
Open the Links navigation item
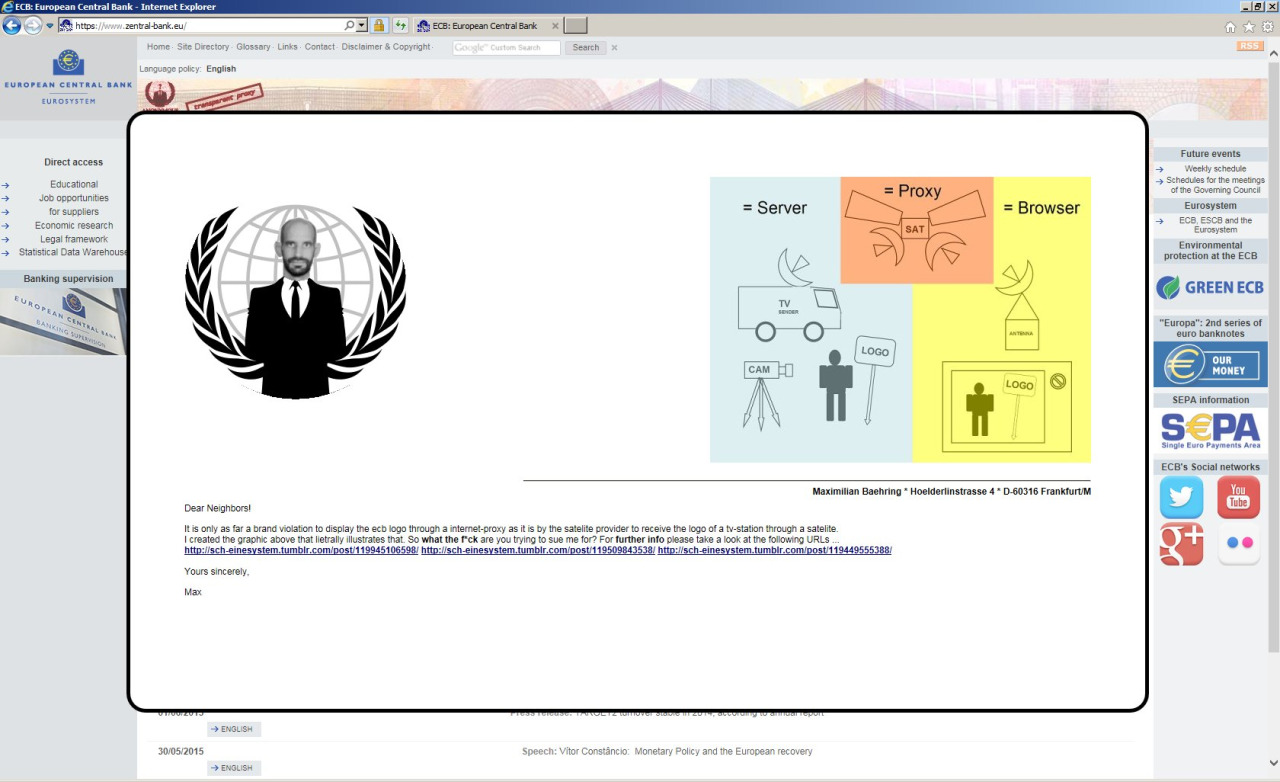tap(287, 47)
